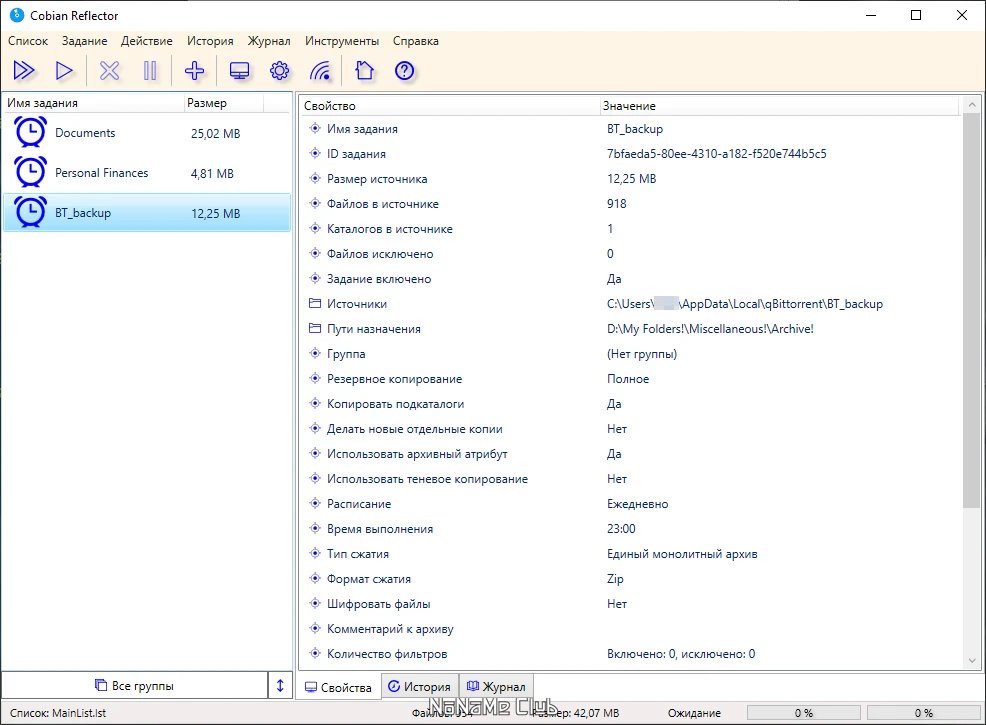Image resolution: width=986 pixels, height=725 pixels.
Task: Open settings via the gear icon
Action: coord(280,71)
